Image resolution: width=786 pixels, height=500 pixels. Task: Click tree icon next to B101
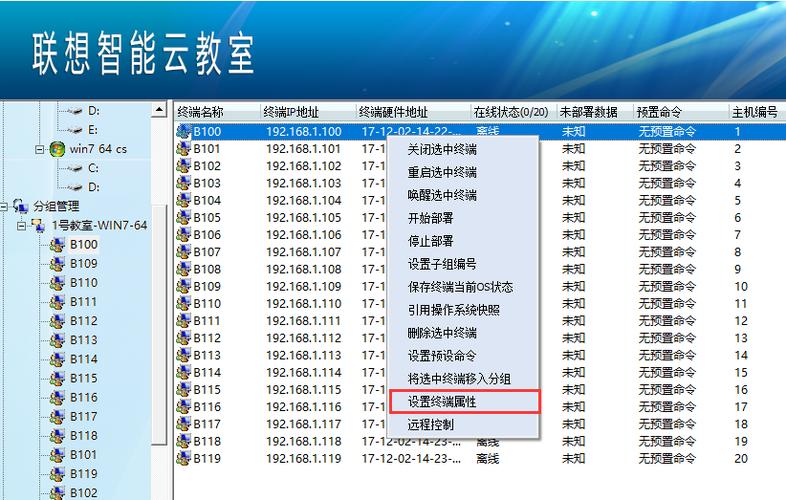(x=58, y=455)
